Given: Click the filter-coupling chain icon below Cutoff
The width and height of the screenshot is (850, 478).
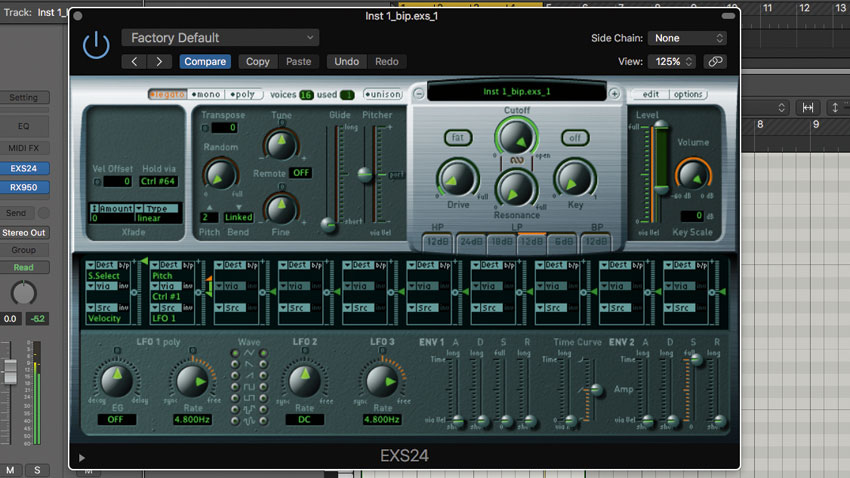Looking at the screenshot, I should click(x=517, y=160).
